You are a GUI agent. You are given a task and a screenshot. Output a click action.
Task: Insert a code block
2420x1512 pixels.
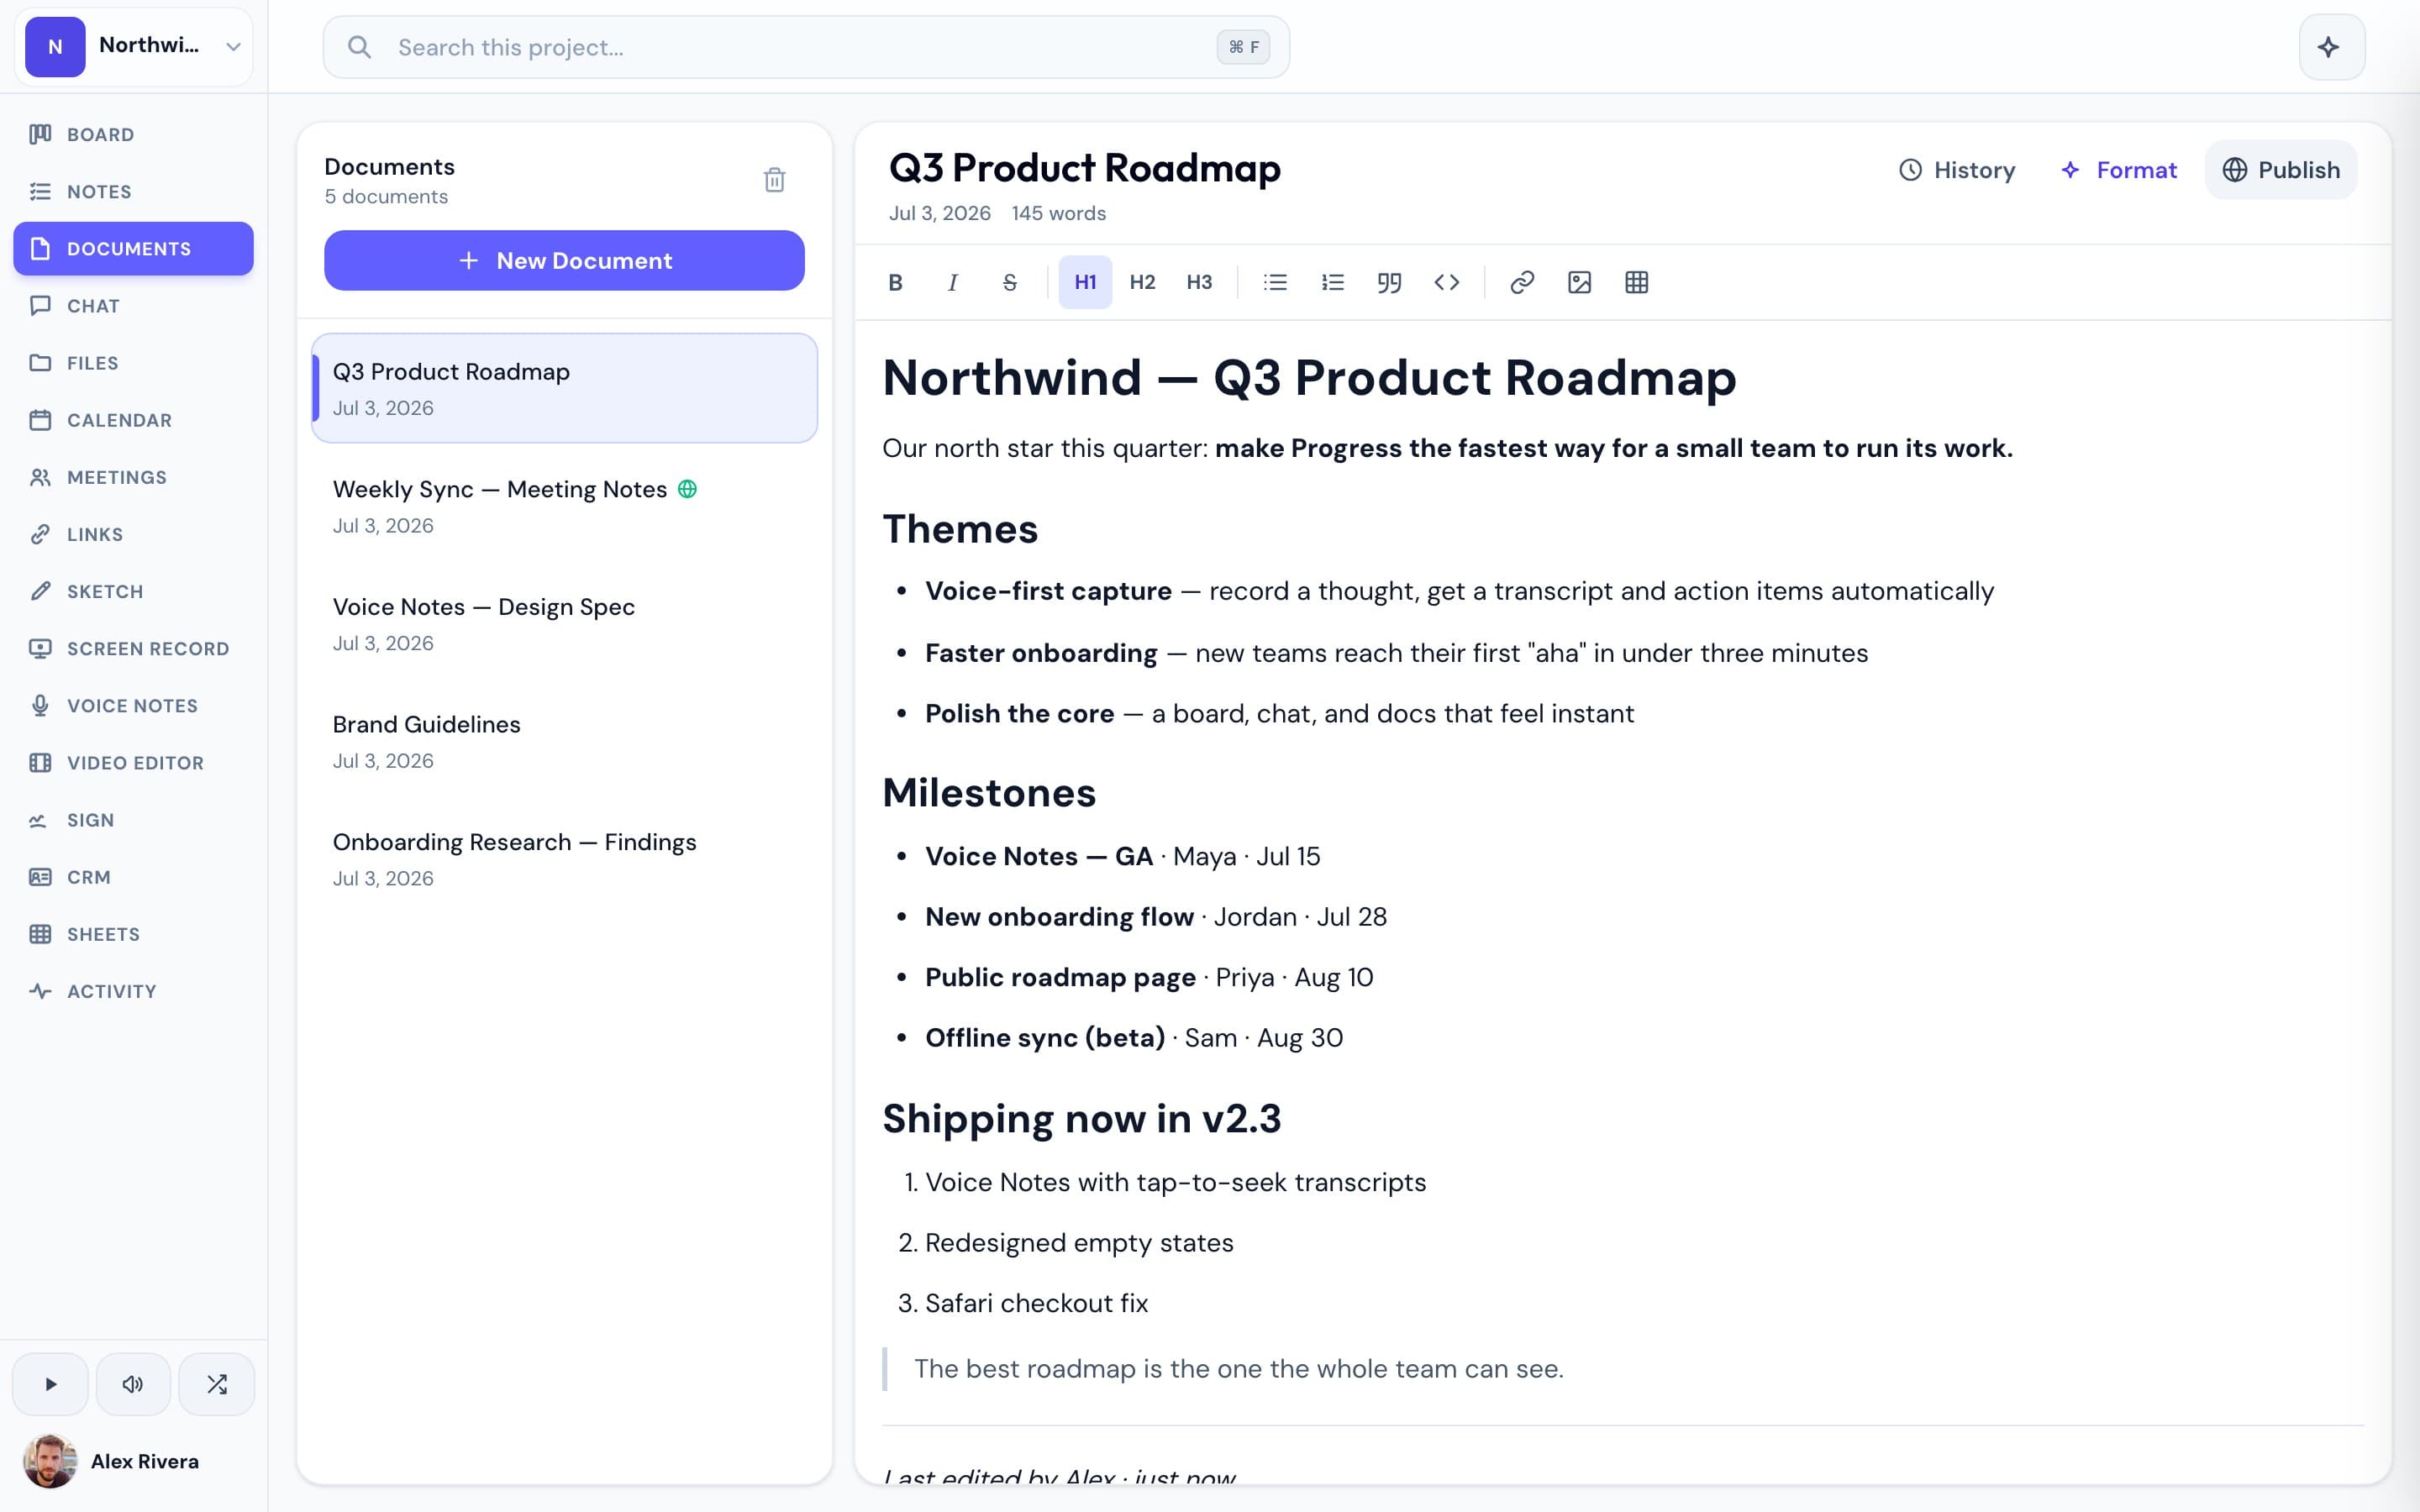point(1446,282)
